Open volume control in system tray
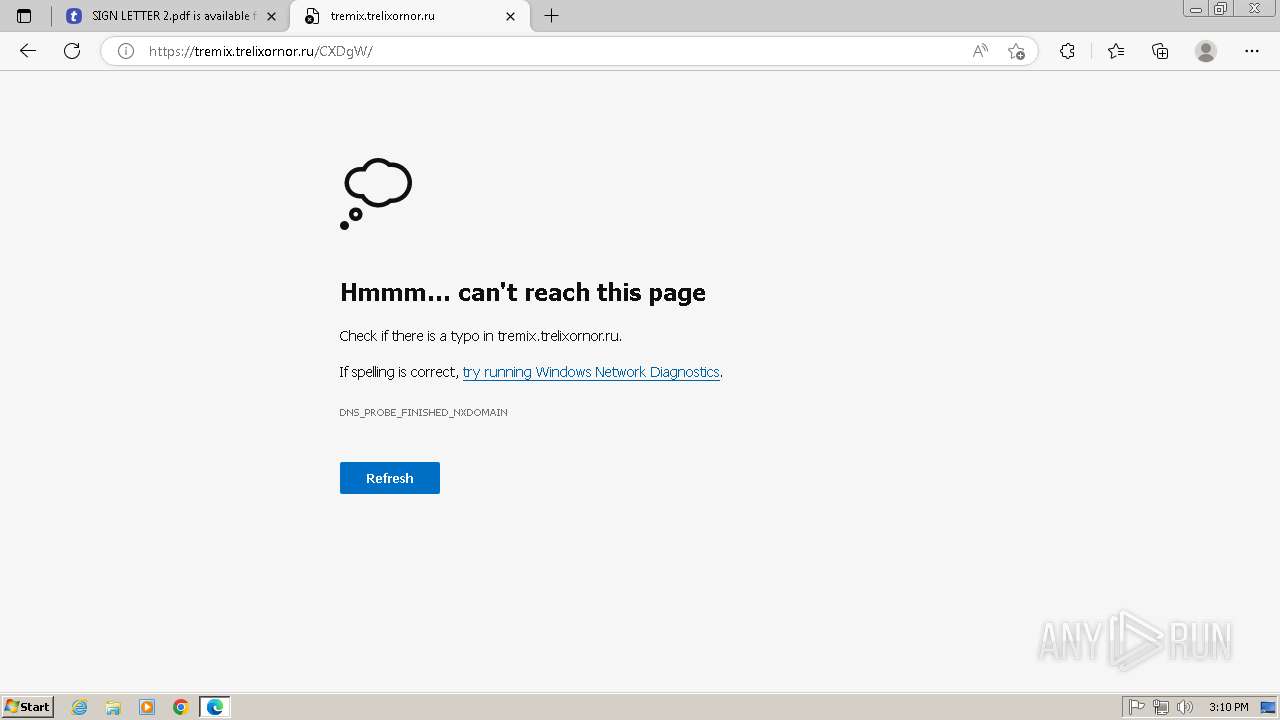Viewport: 1280px width, 720px height. (1185, 707)
